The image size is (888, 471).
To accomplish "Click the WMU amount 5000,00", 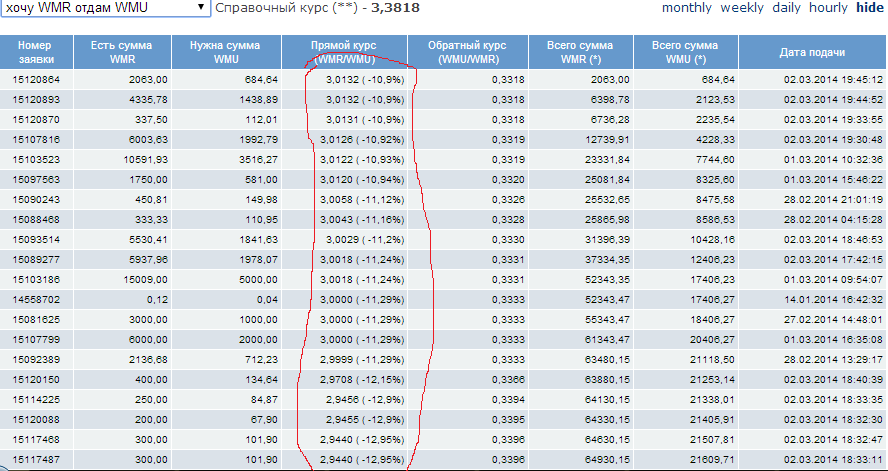I will (259, 280).
